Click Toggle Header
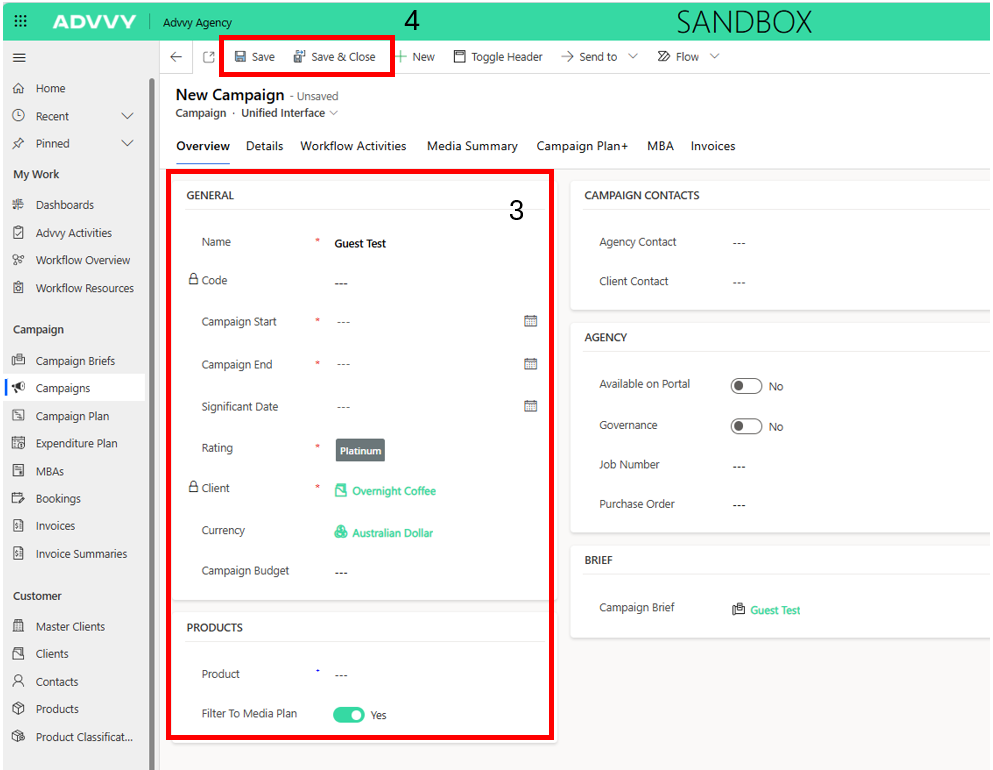Screen dimensions: 993x770 (498, 57)
